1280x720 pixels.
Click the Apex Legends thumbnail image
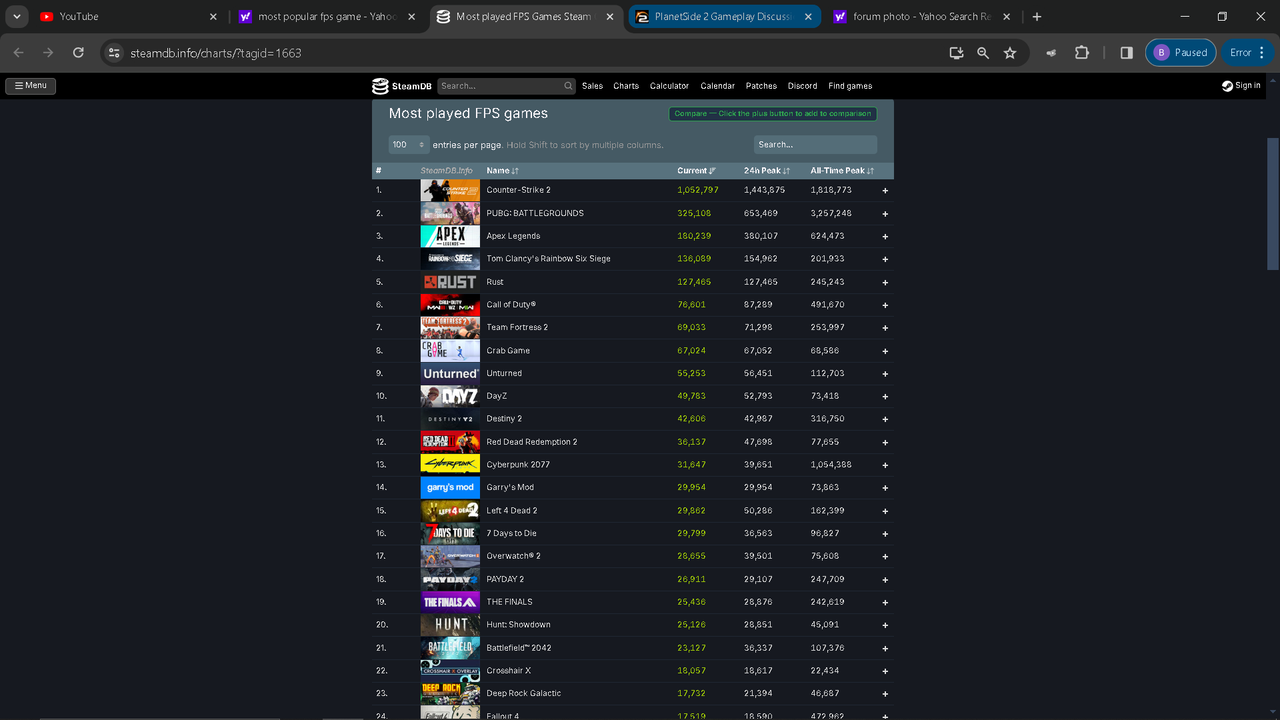[450, 236]
